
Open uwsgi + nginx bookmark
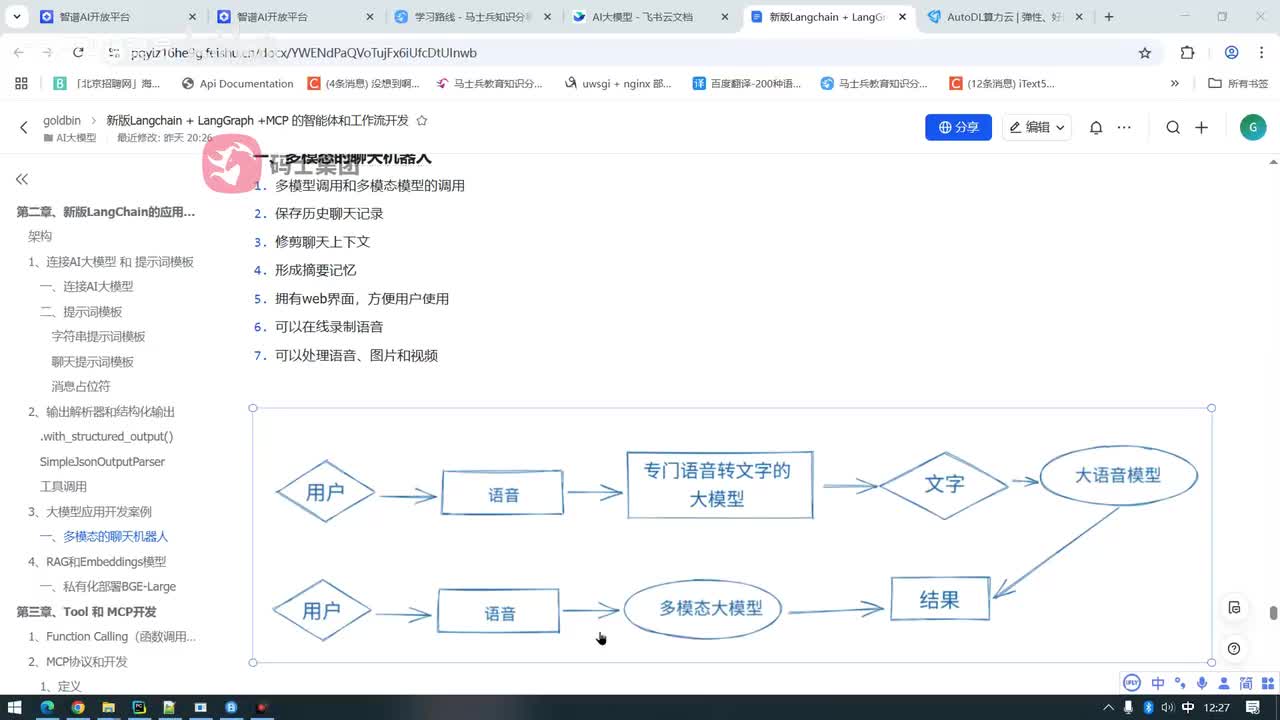[x=619, y=84]
